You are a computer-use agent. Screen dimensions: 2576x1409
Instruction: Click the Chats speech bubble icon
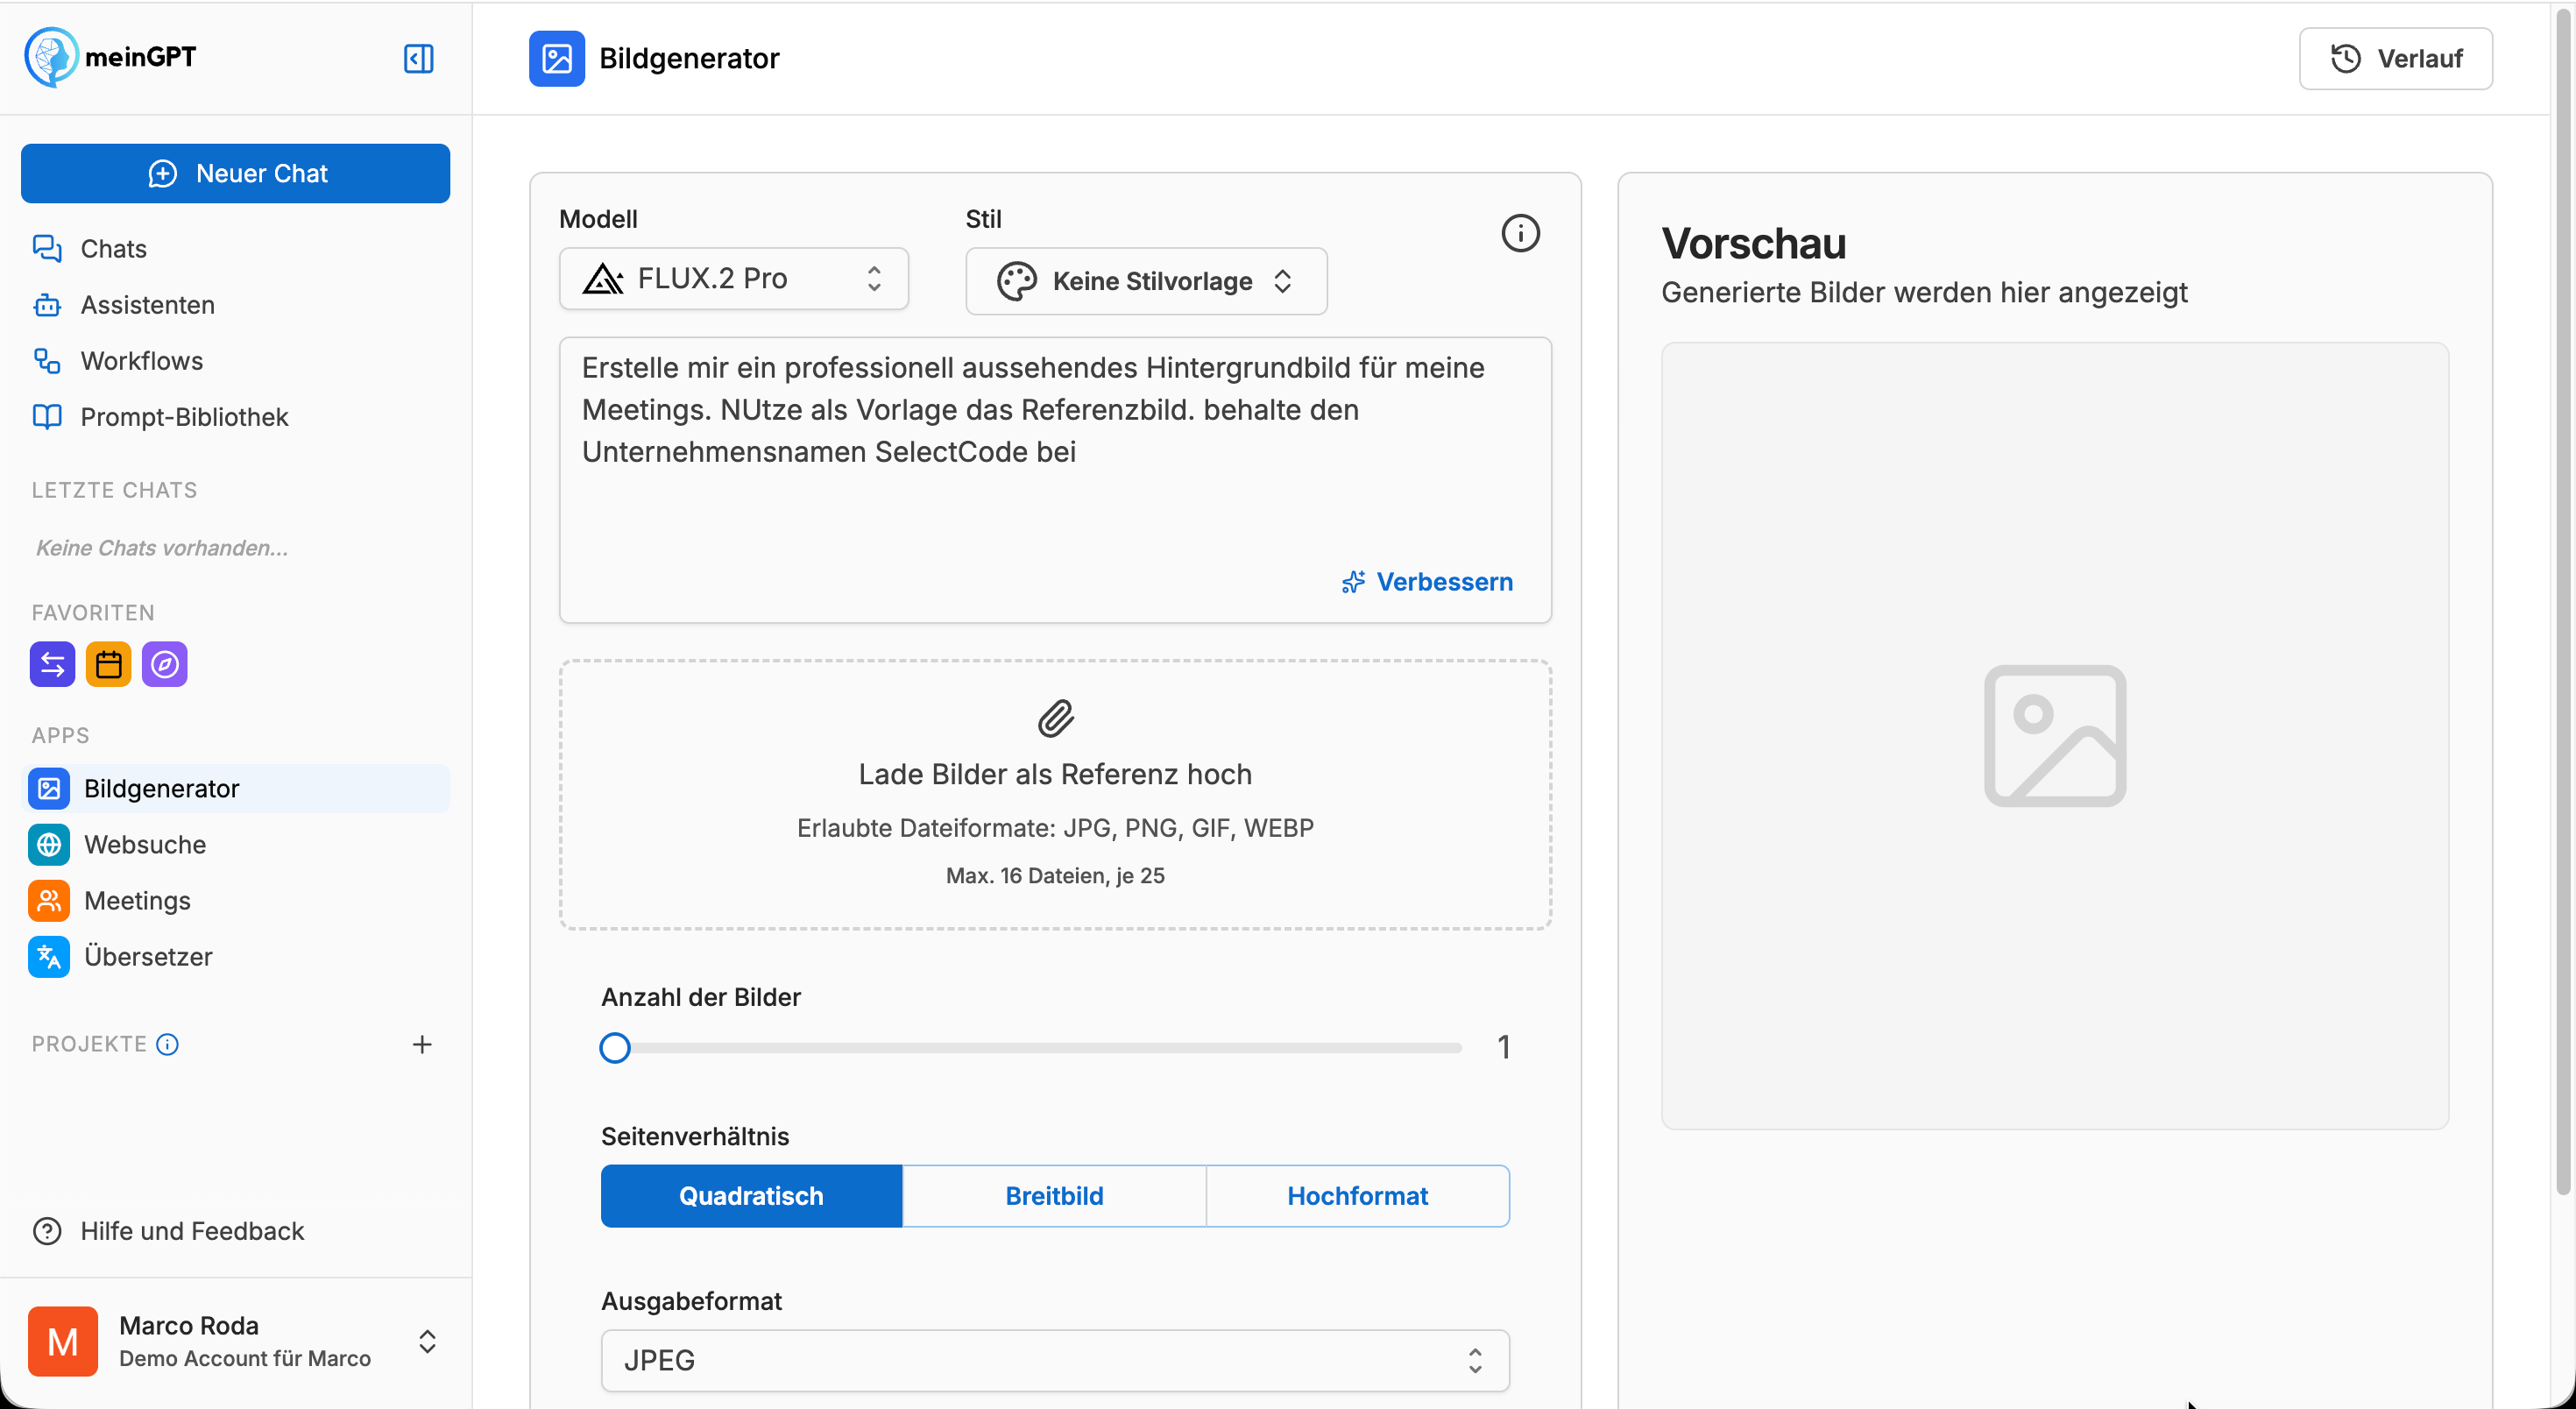47,248
